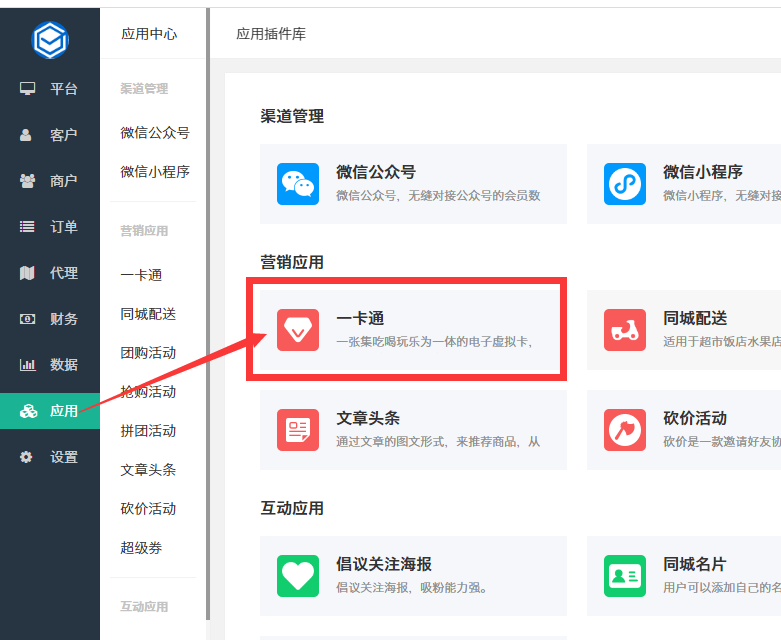Click the 应用插件库 page title
Screen dimensions: 781x640
click(271, 34)
